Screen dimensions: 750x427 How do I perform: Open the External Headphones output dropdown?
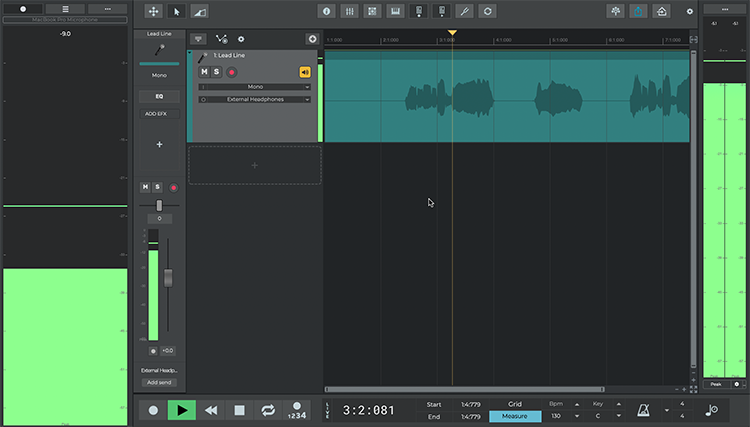[255, 99]
